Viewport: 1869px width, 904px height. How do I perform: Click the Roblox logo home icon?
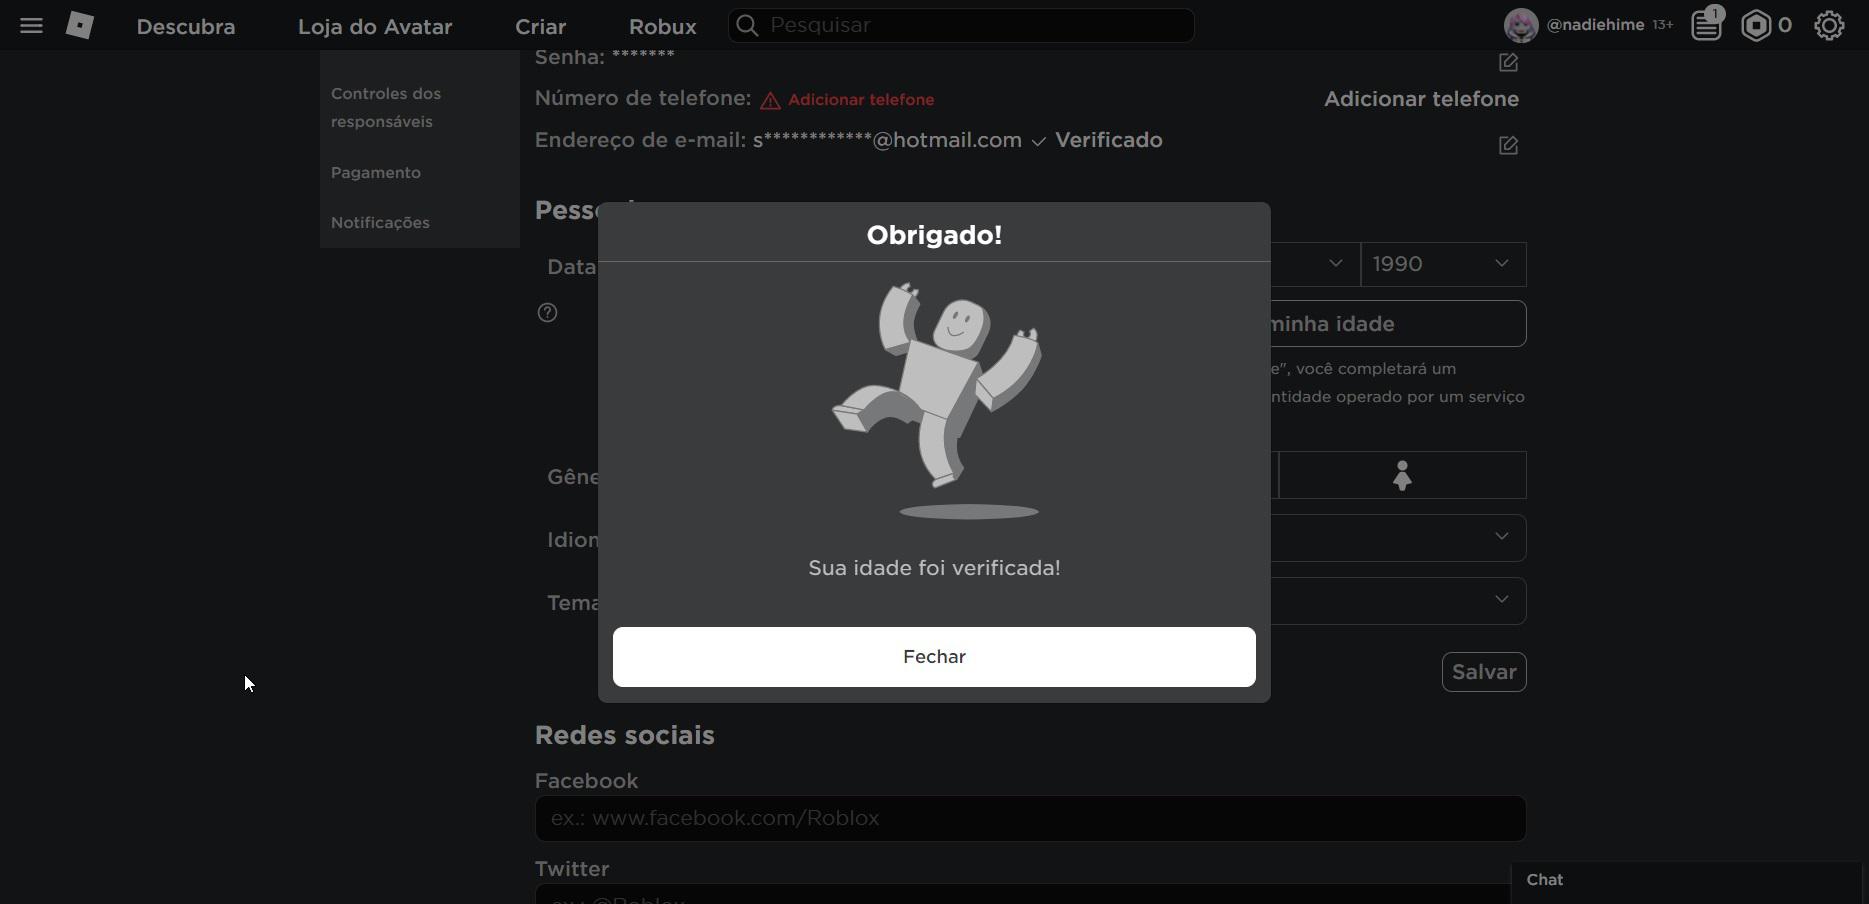80,26
